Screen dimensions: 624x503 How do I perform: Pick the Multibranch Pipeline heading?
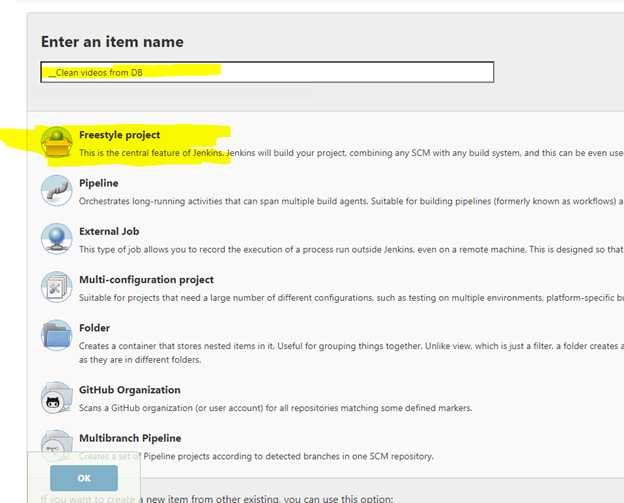coord(132,438)
